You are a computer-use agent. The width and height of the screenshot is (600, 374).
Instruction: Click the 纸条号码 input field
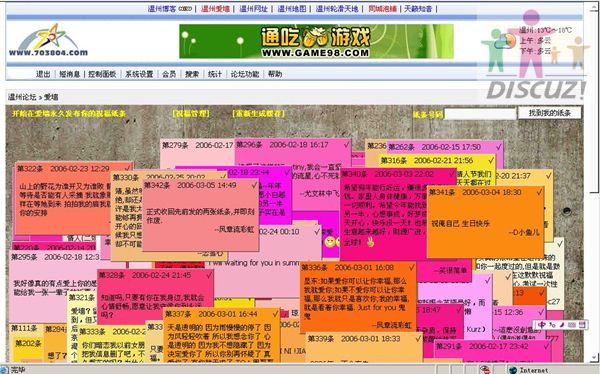coord(480,114)
